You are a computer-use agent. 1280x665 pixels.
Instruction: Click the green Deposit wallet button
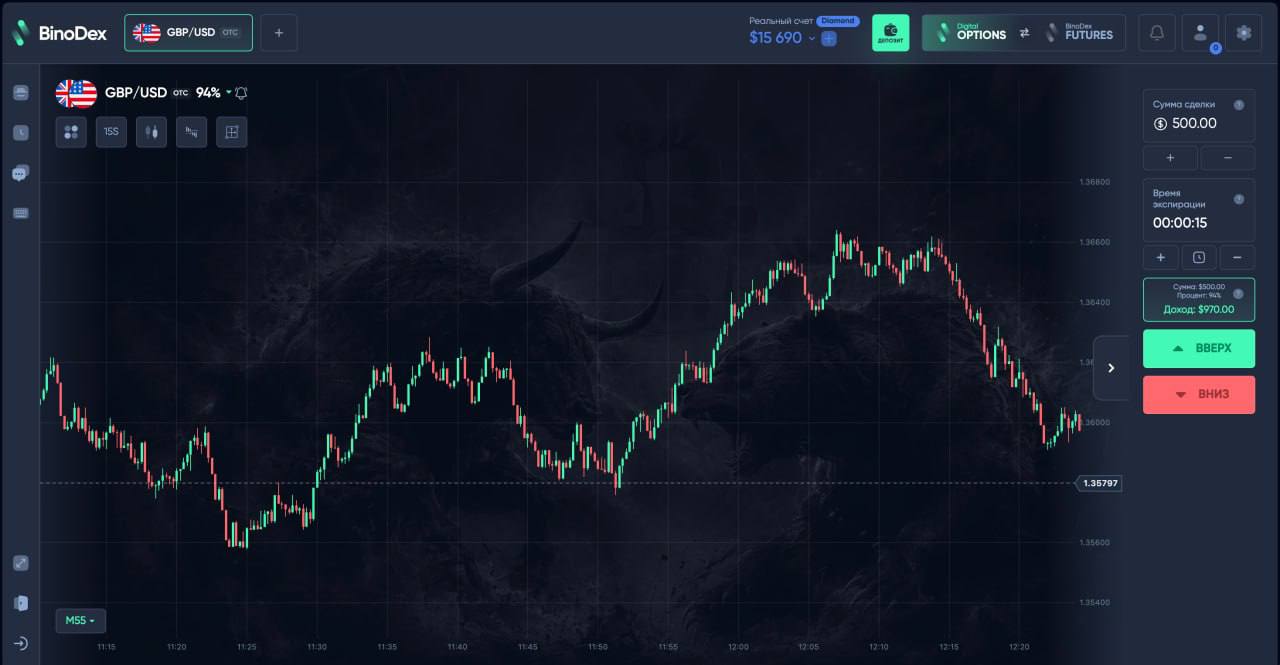coord(891,33)
